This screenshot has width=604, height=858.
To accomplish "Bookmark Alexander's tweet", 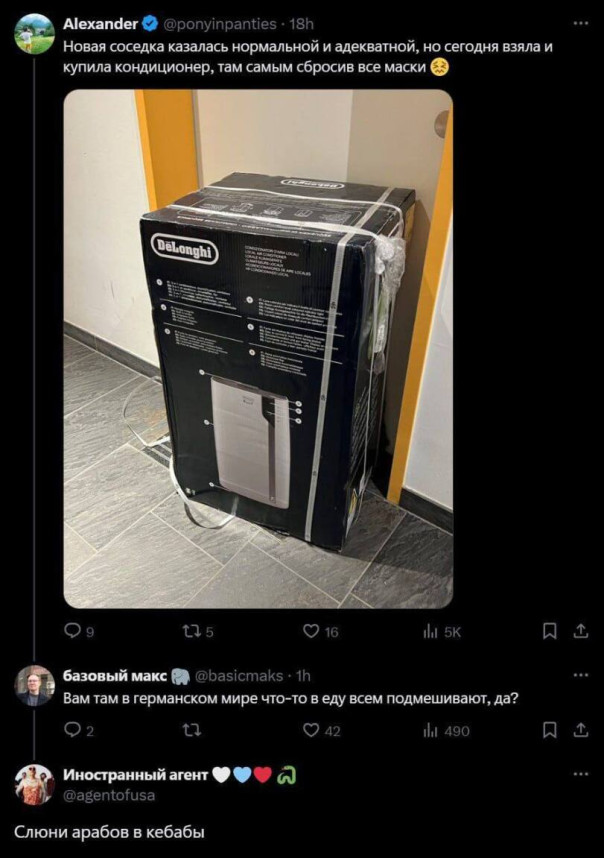I will [549, 631].
